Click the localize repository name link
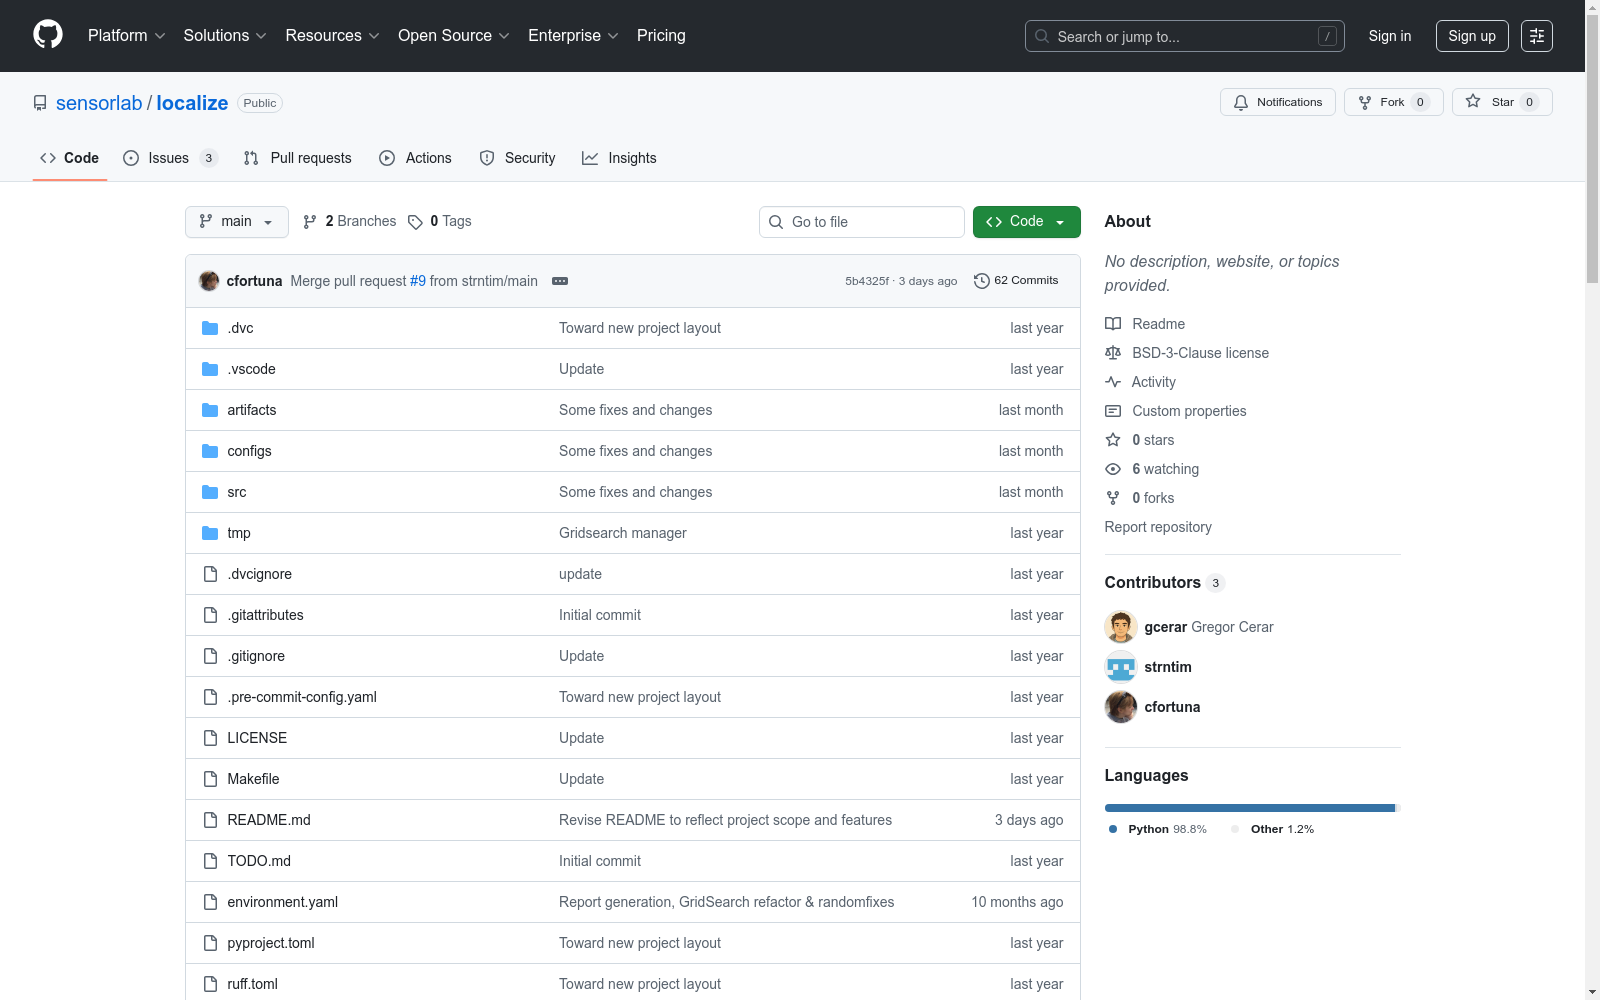Image resolution: width=1600 pixels, height=1000 pixels. [x=192, y=103]
